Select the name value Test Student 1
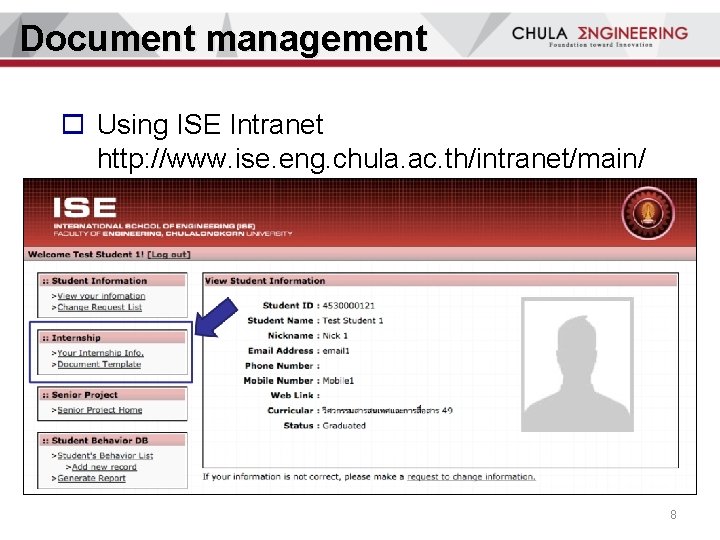Viewport: 720px width, 540px height. point(353,321)
